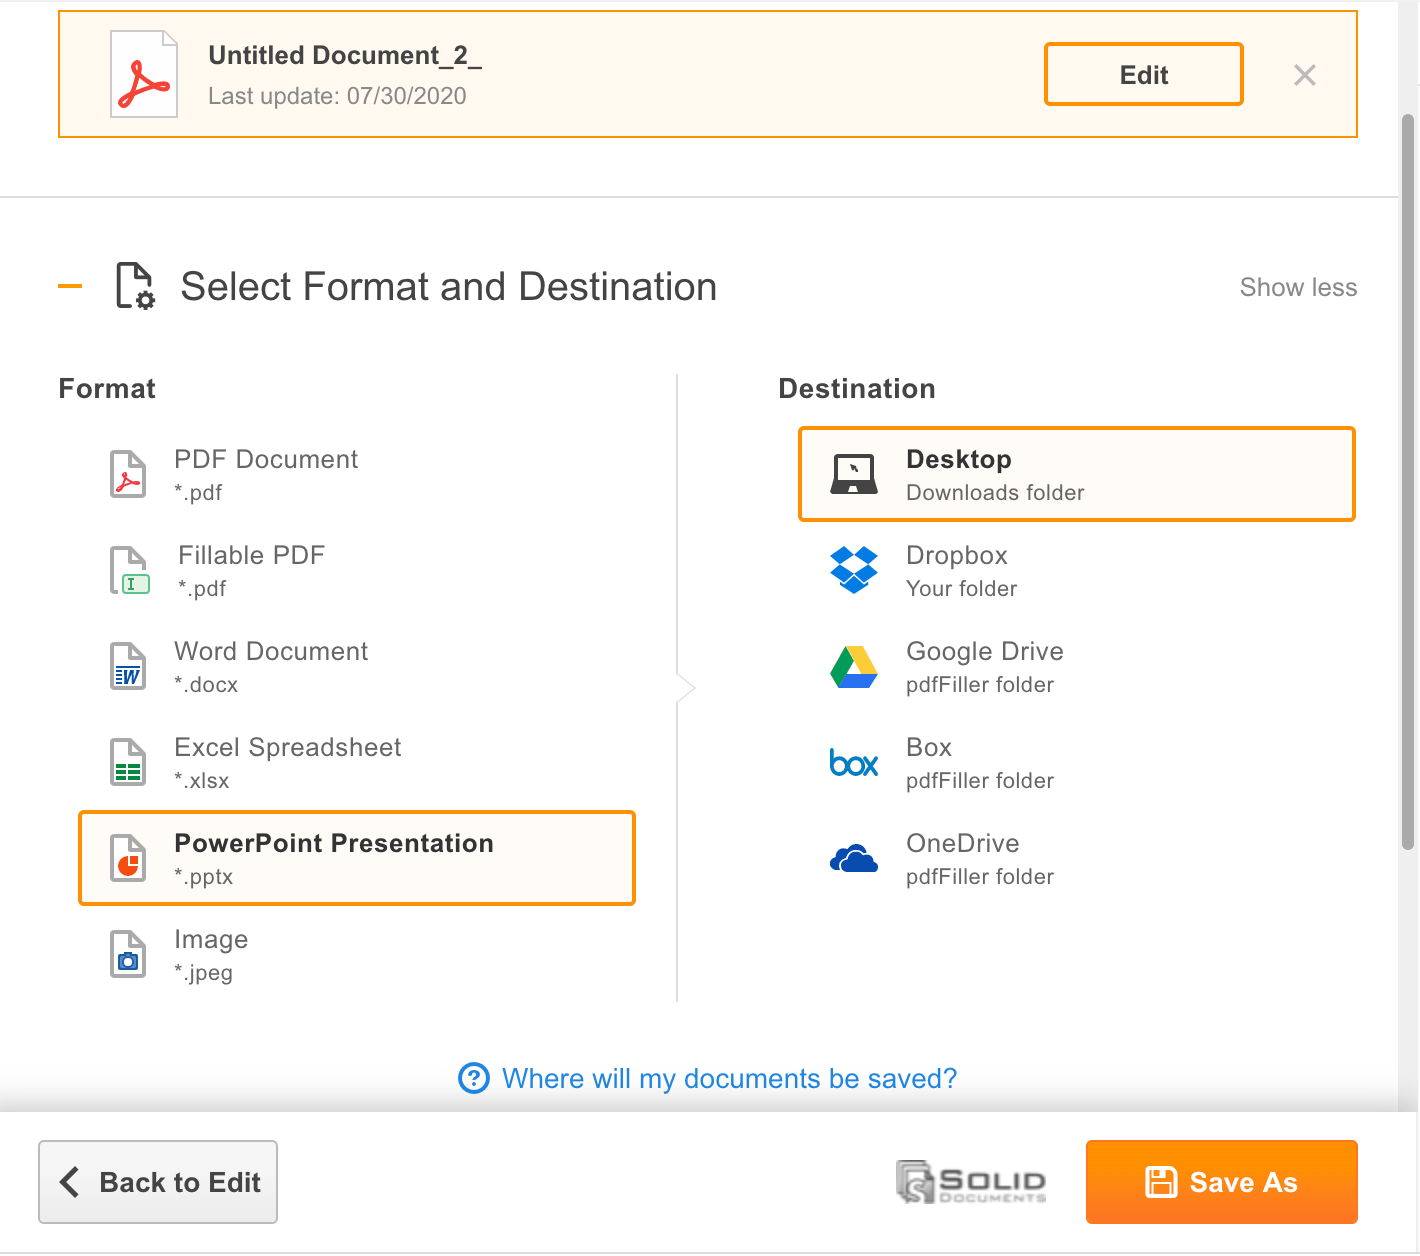
Task: Open the Select Format and Destination header
Action: pos(448,286)
